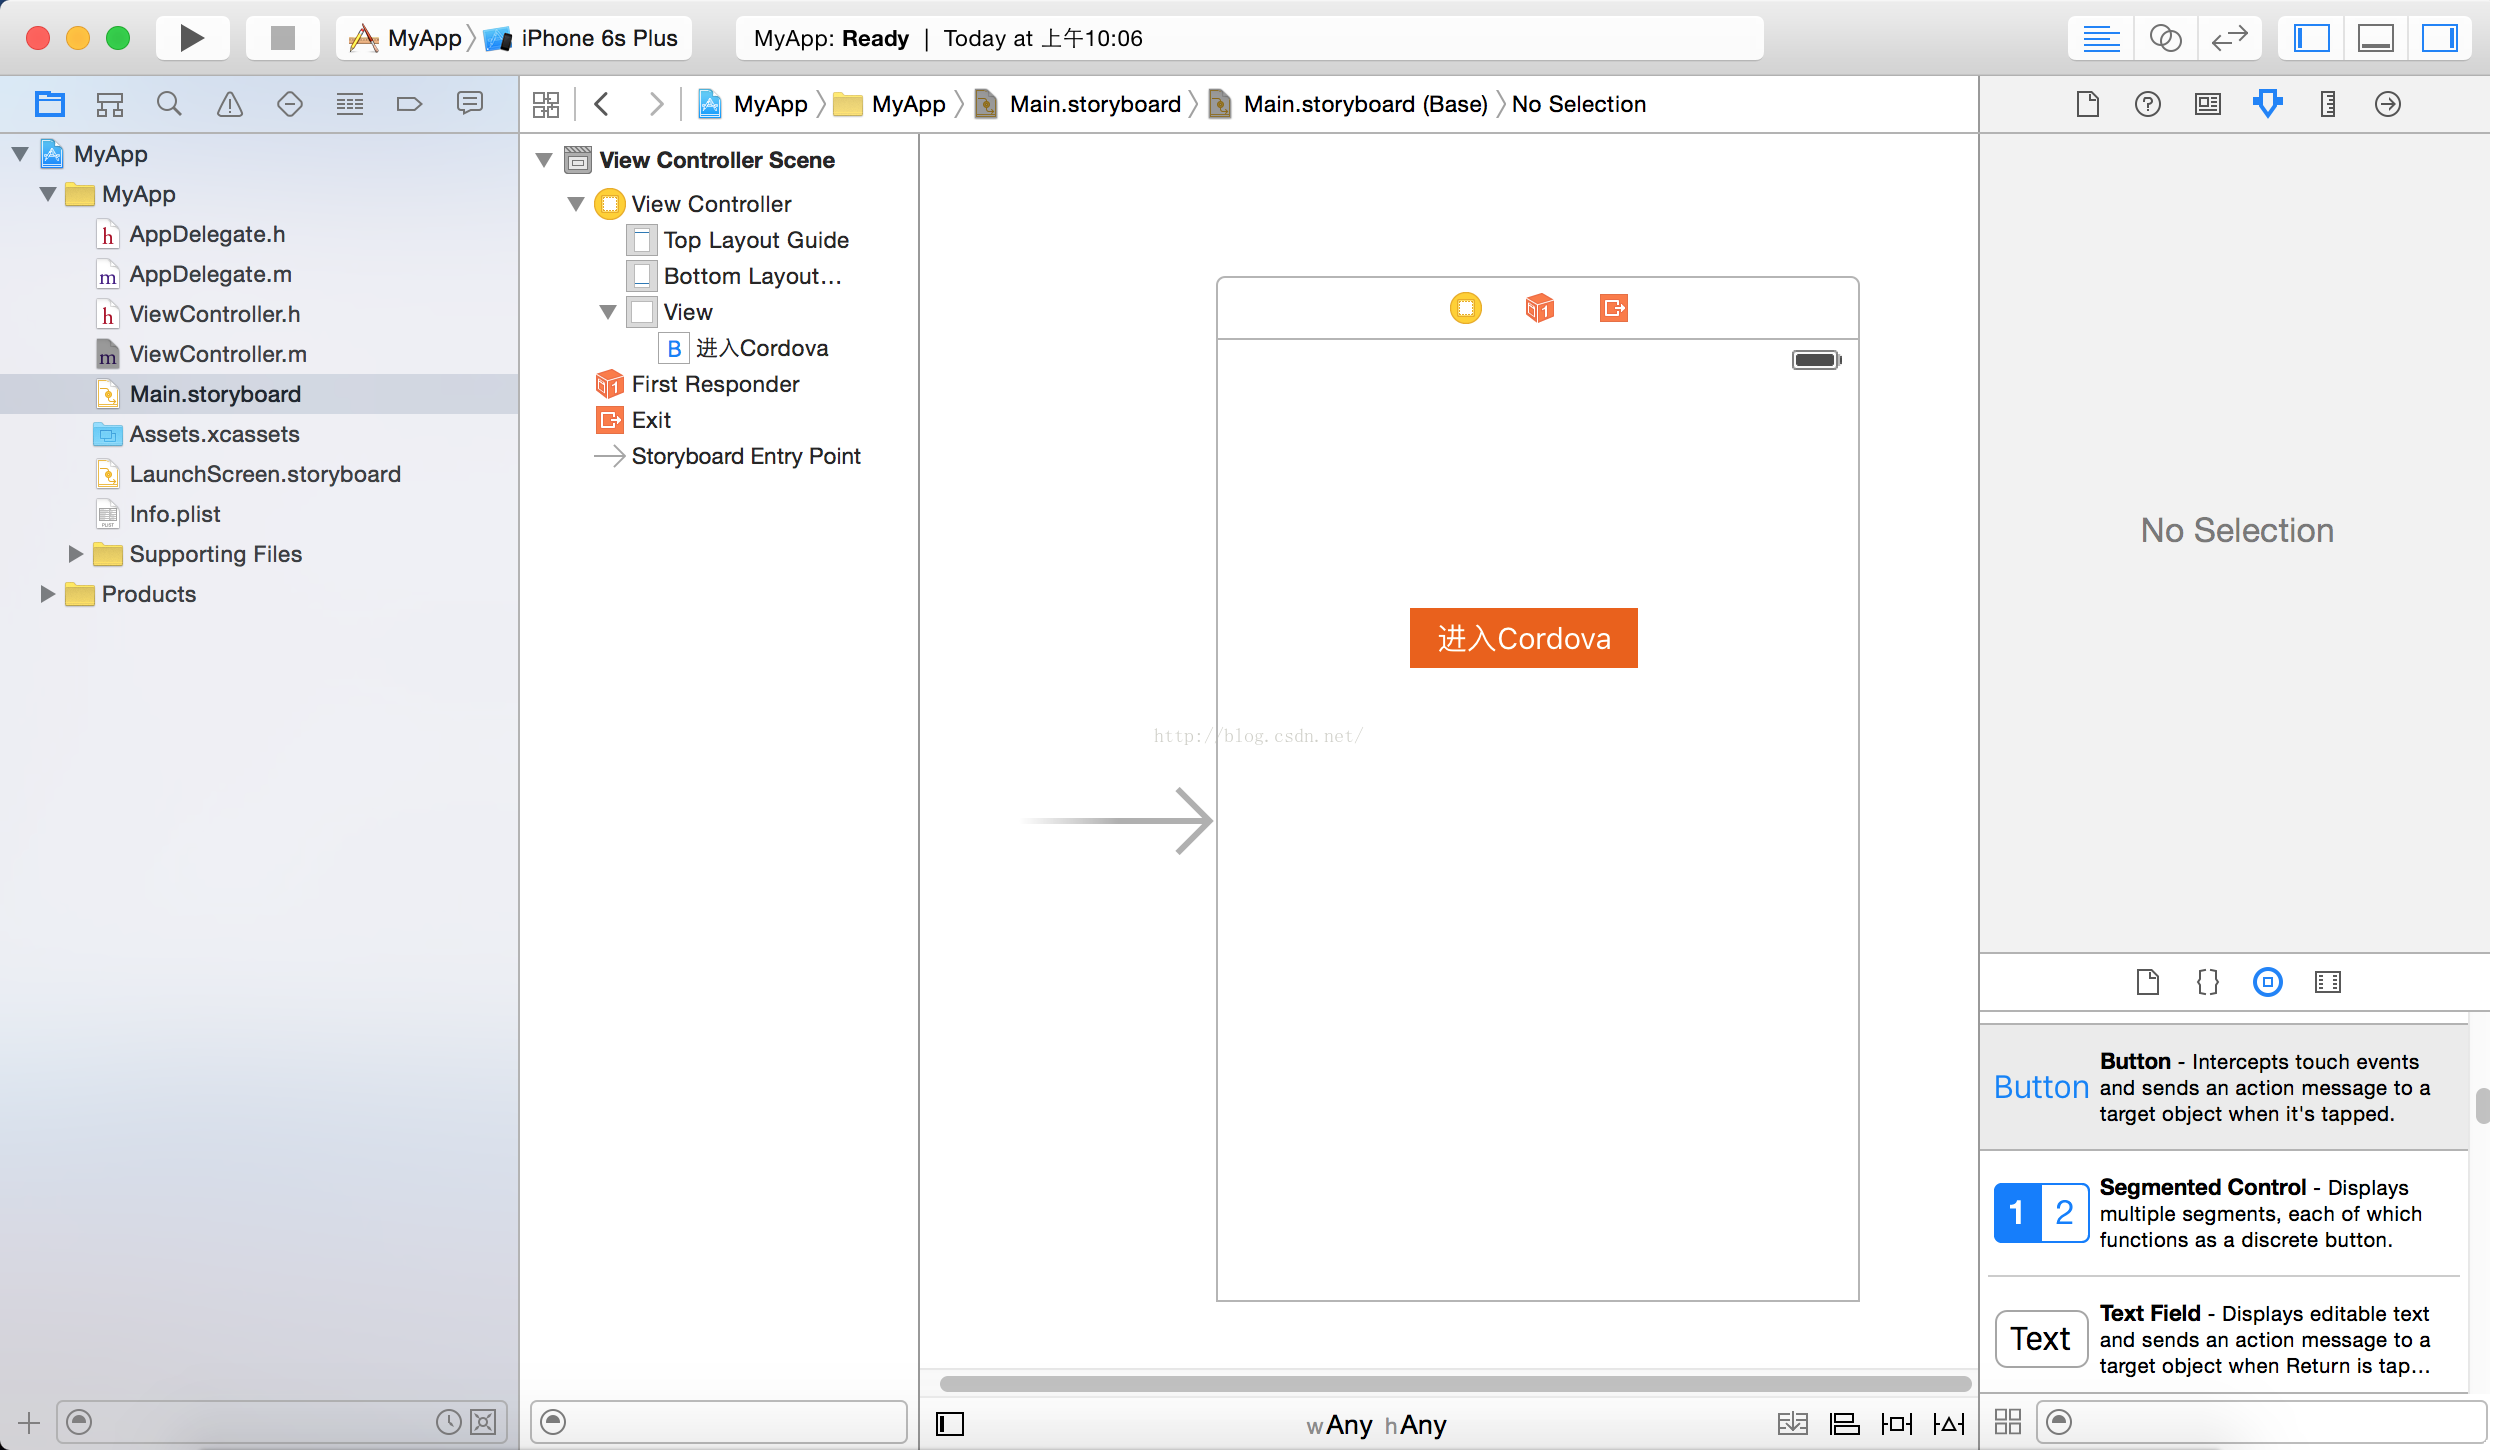Select Storyboard Entry Point in outline
This screenshot has width=2498, height=1450.
tap(728, 456)
